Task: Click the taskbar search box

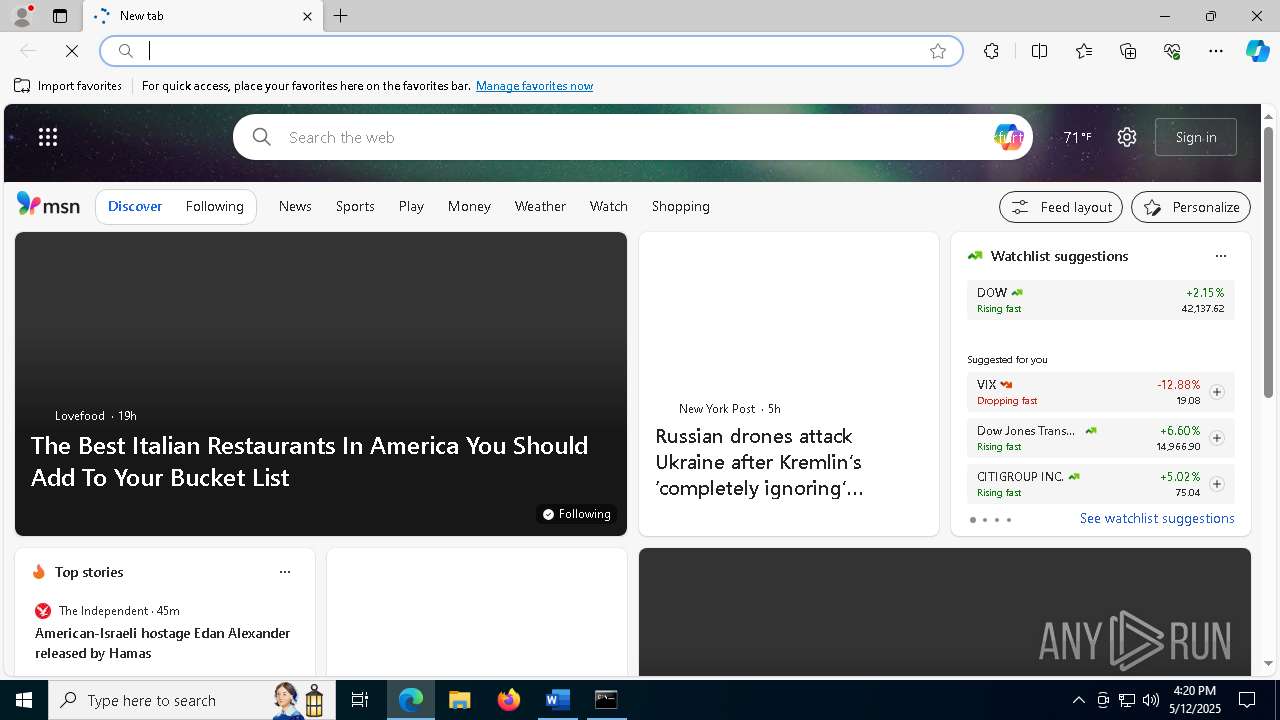Action: pyautogui.click(x=192, y=700)
